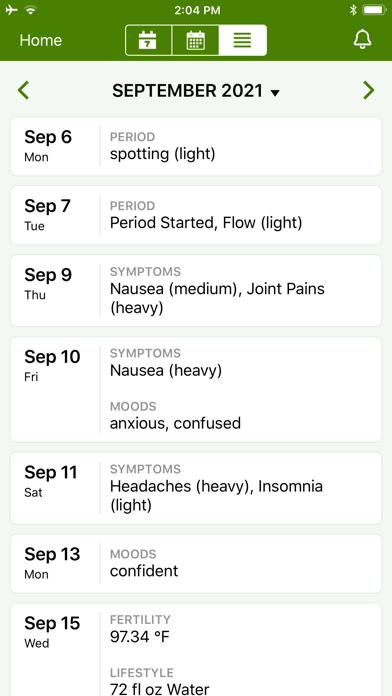The image size is (392, 696).
Task: Tap the 72 fl oz Water lifestyle line
Action: (159, 689)
